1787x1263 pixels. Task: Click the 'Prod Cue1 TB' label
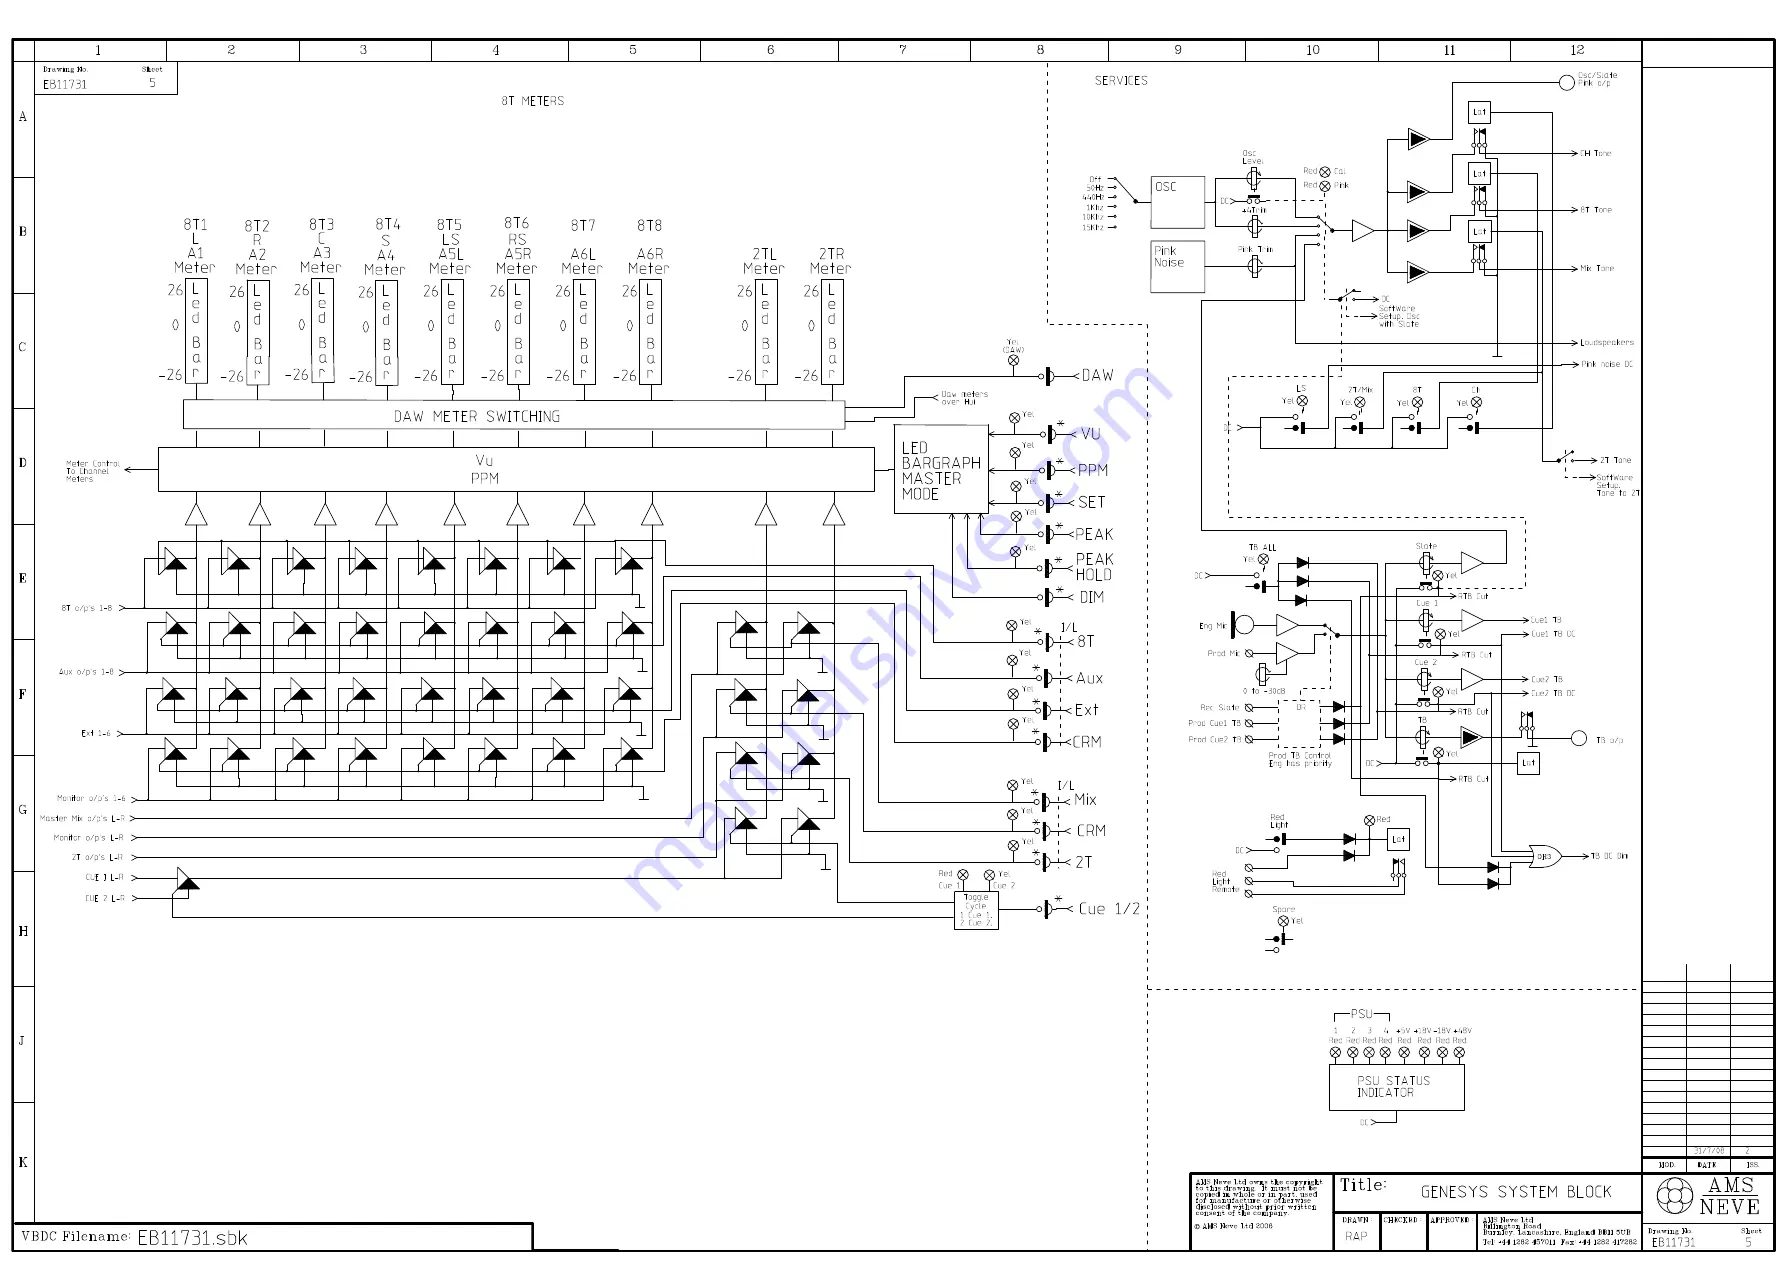pos(1214,723)
